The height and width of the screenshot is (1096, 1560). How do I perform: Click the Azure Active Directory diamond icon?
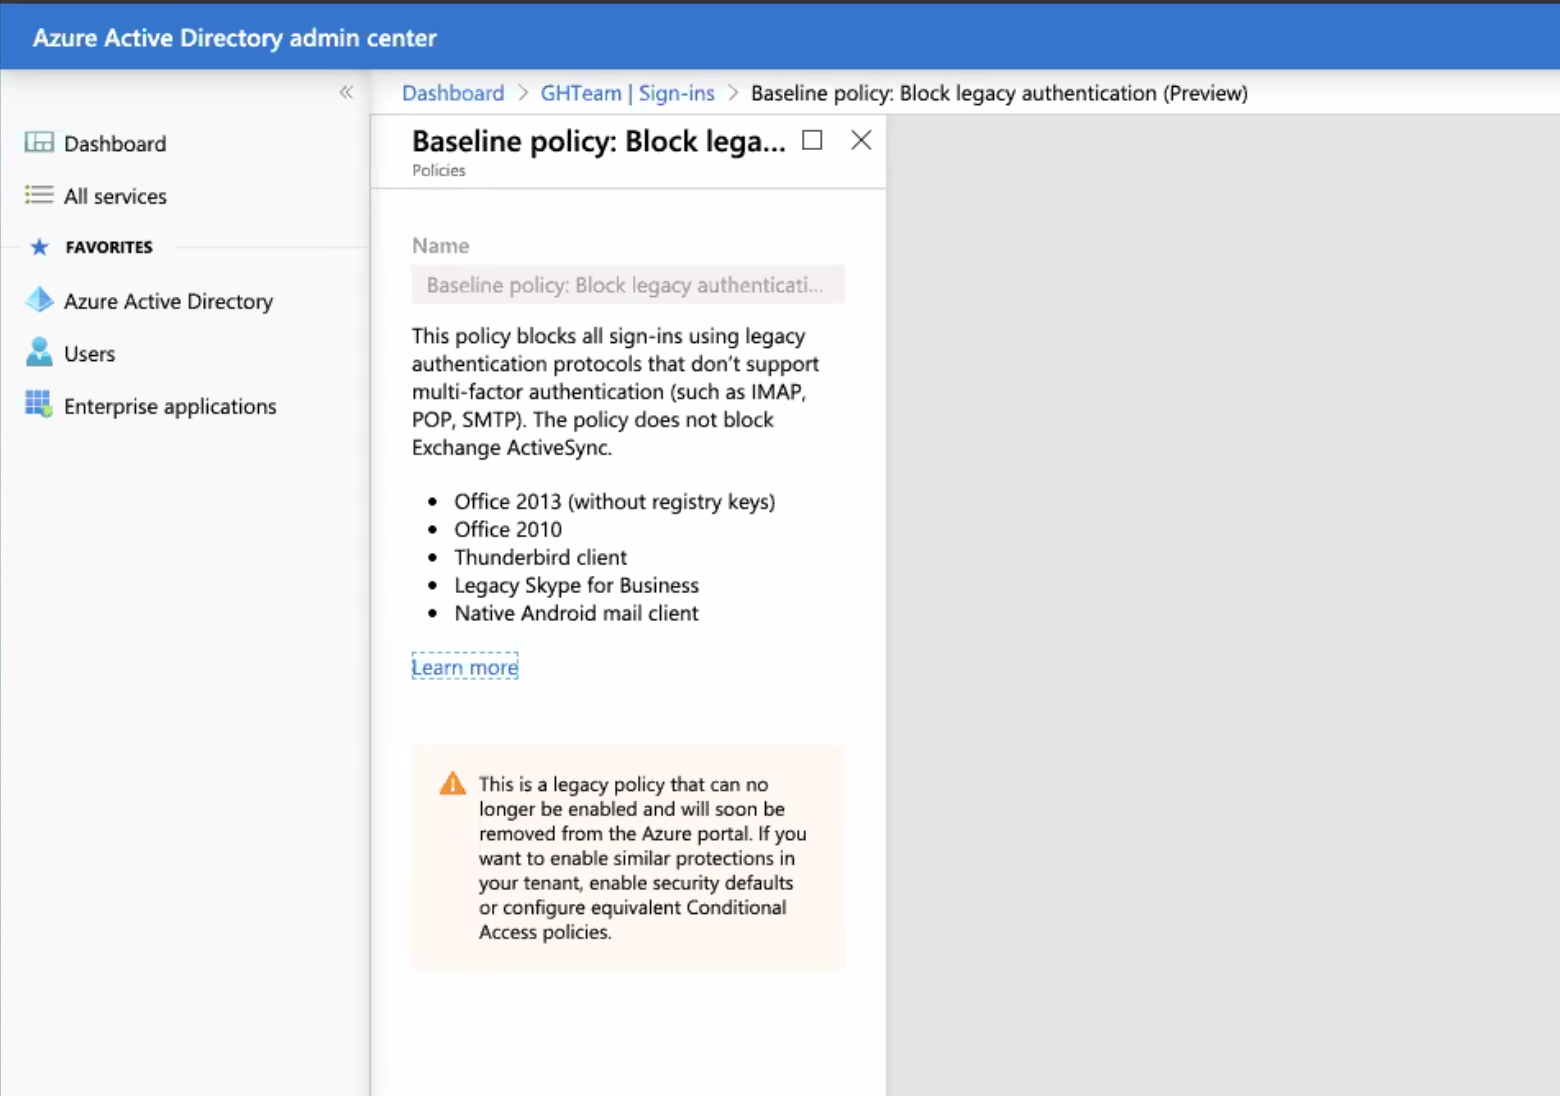click(x=39, y=300)
